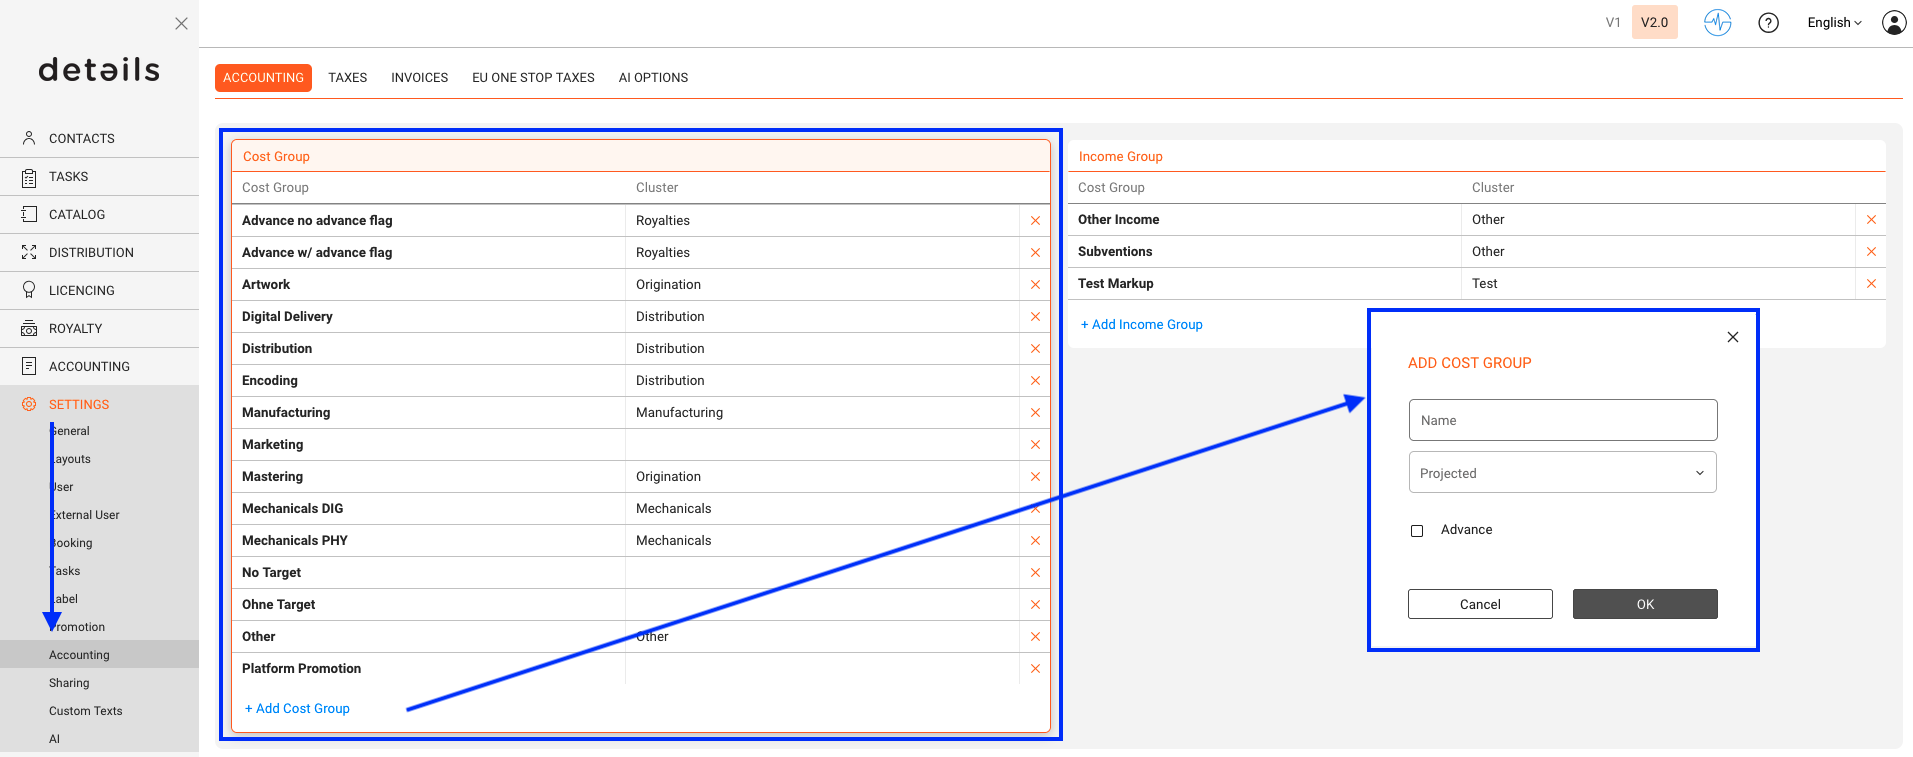Switch to the Accounting tab
Screen dimensions: 1913x757
[x=263, y=78]
